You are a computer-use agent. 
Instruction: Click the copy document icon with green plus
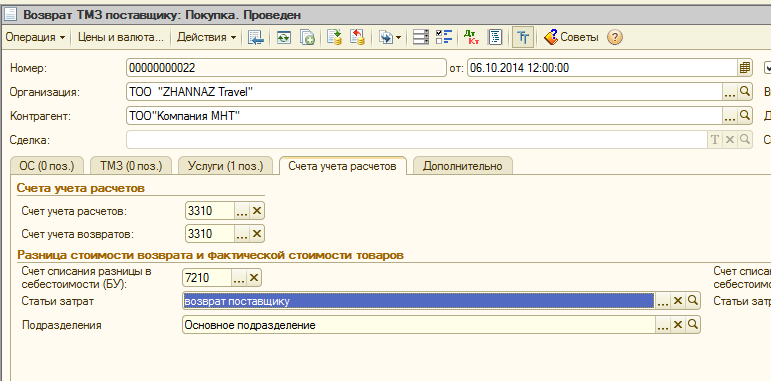tap(307, 37)
